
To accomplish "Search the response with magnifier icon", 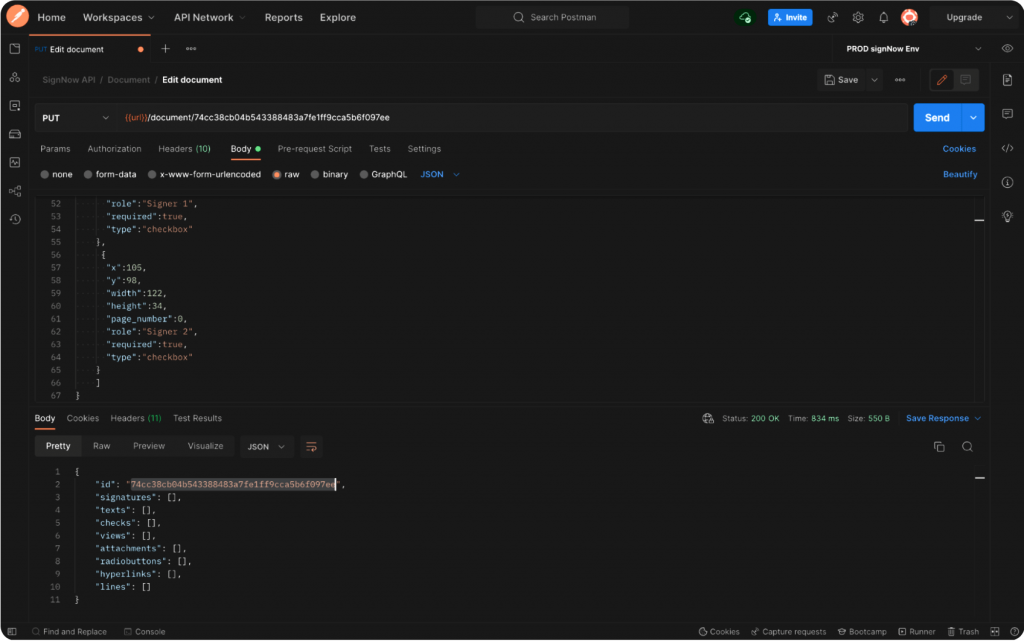I will 967,446.
